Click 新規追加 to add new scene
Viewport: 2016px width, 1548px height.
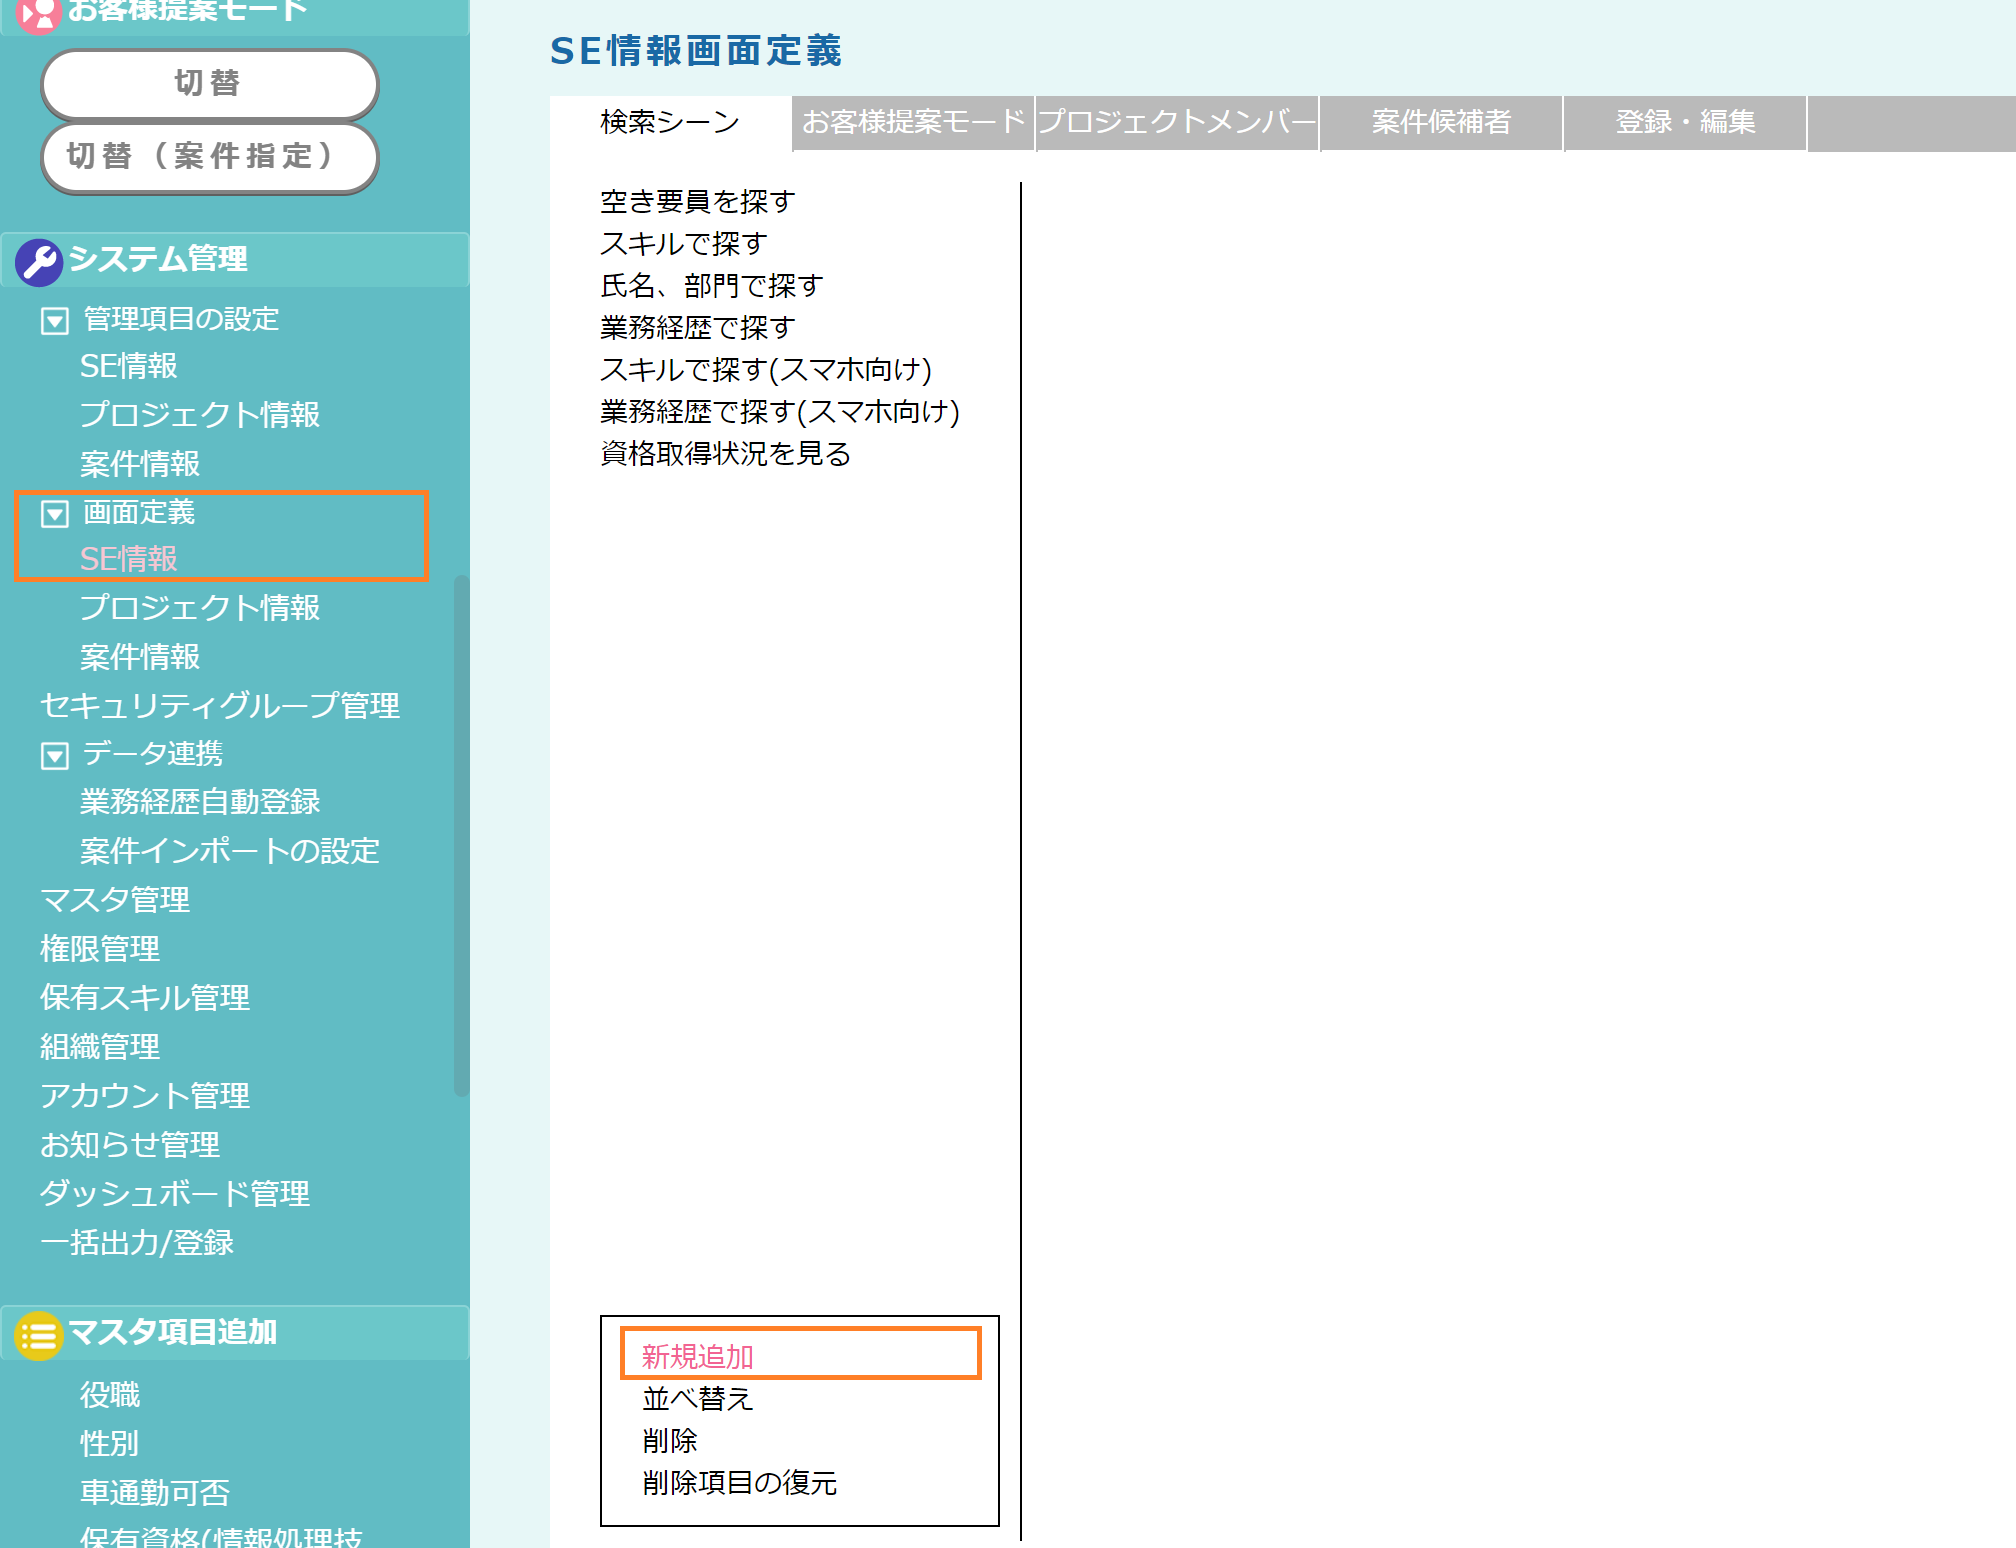pos(698,1356)
